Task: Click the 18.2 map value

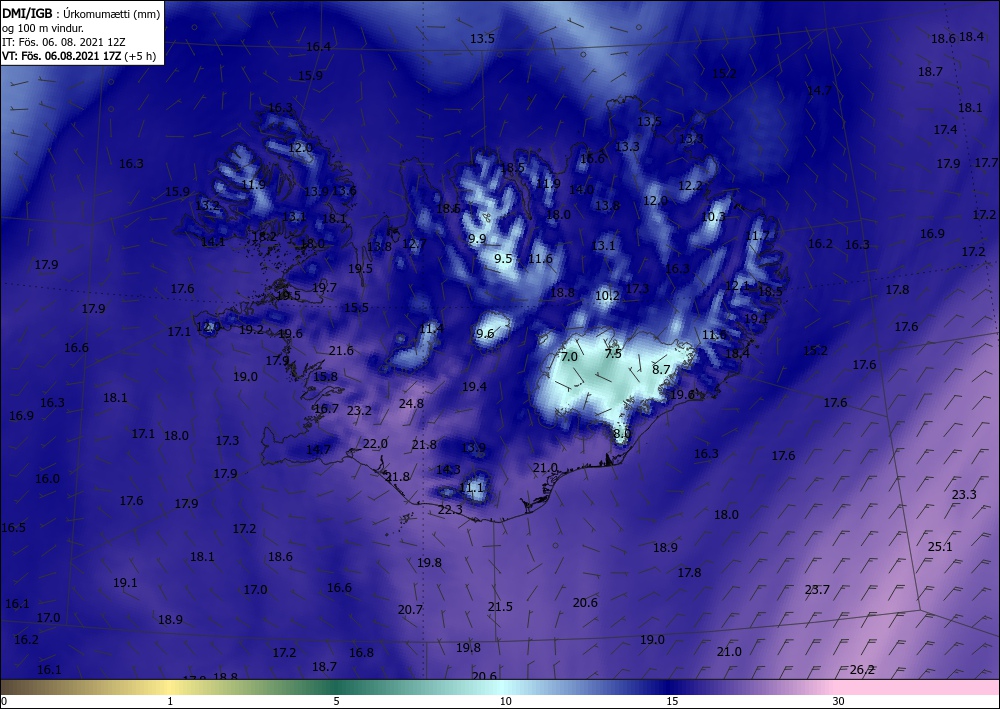Action: tap(264, 237)
